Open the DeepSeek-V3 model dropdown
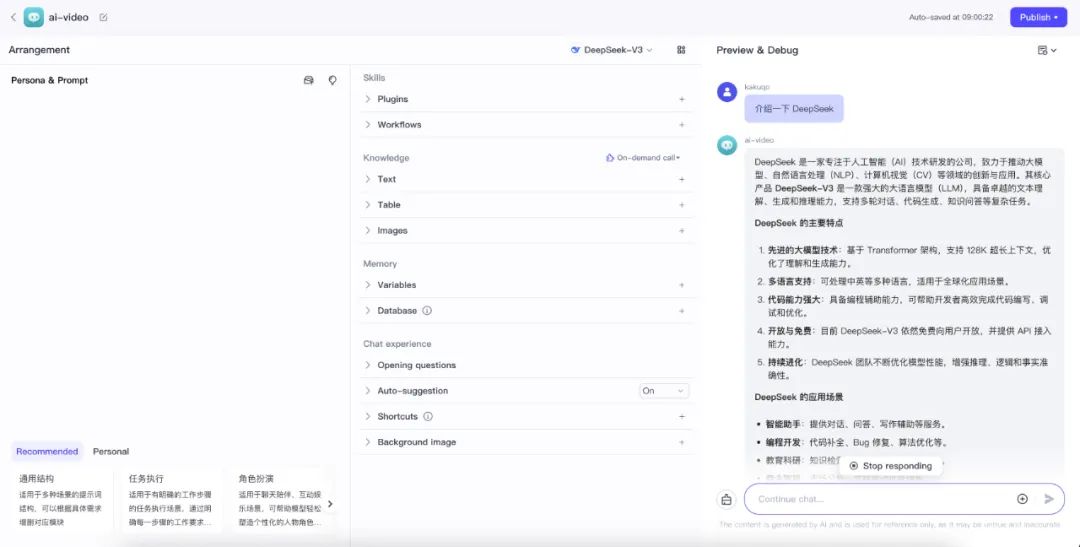 point(612,50)
